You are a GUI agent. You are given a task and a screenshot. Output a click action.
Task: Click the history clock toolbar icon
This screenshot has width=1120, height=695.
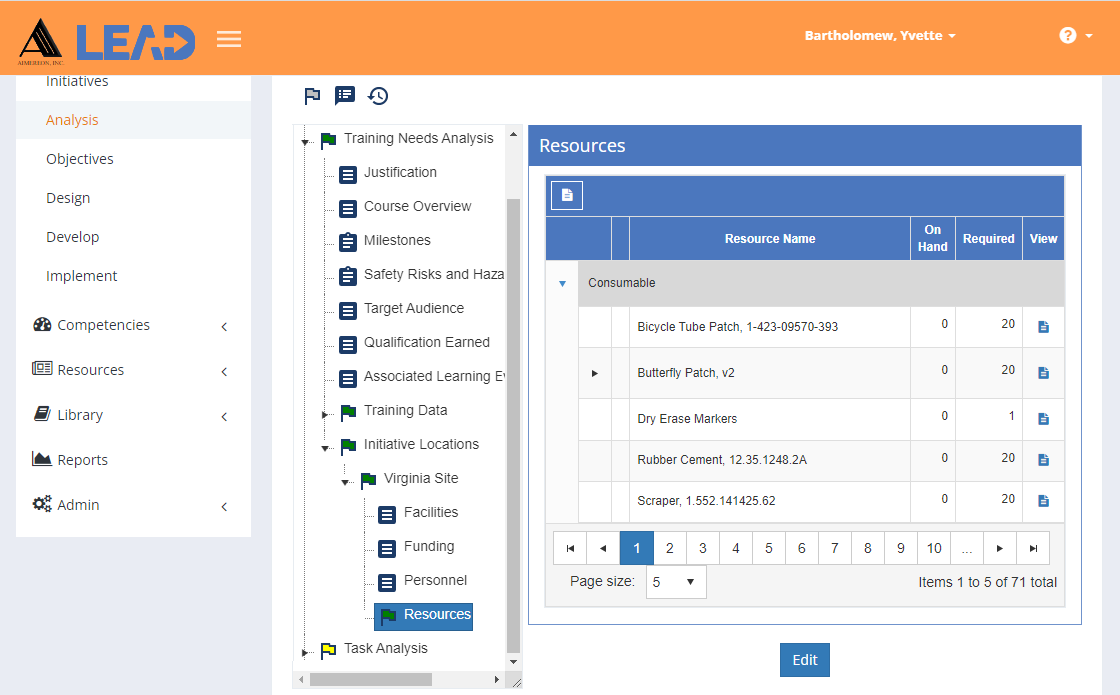[x=378, y=96]
